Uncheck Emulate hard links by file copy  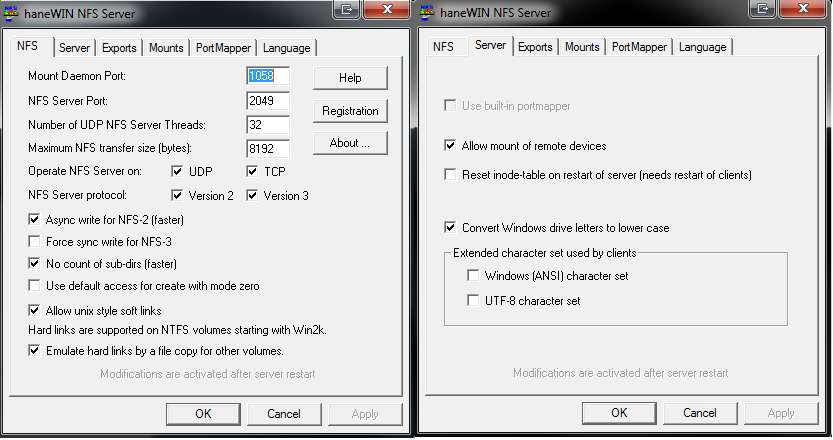[34, 350]
